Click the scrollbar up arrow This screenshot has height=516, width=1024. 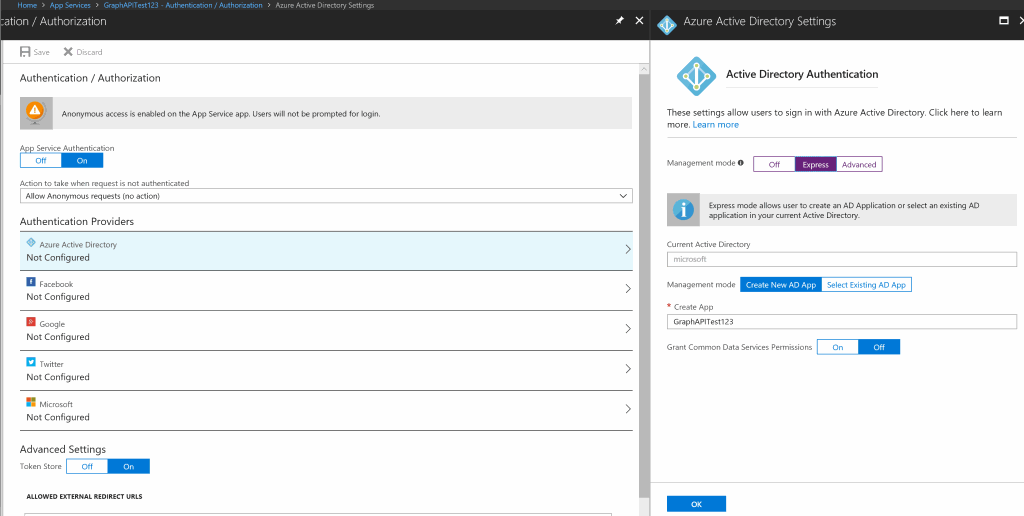pos(644,69)
